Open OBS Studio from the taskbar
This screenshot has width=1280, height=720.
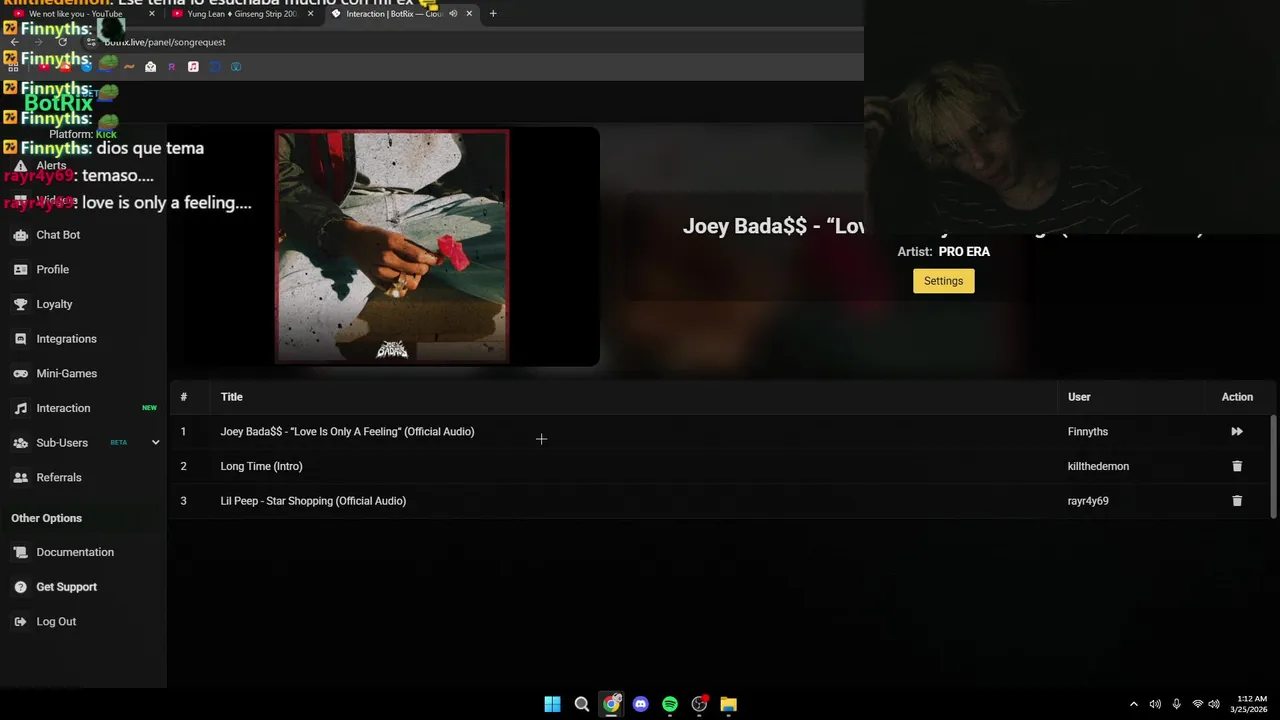pos(699,704)
